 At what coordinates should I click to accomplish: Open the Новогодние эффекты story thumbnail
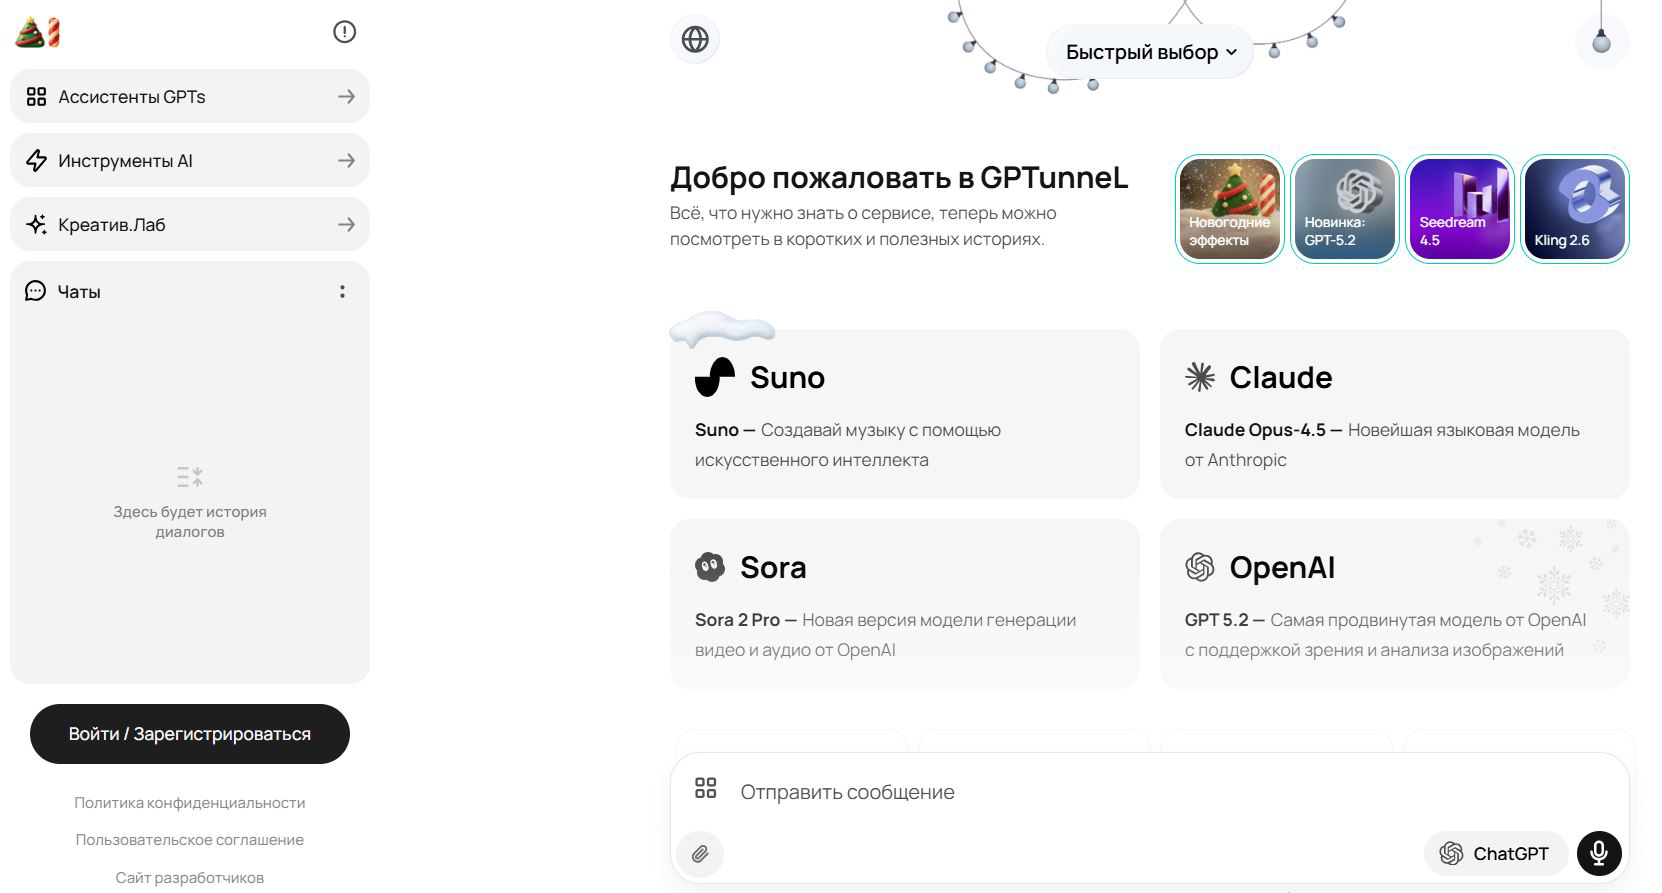1230,209
